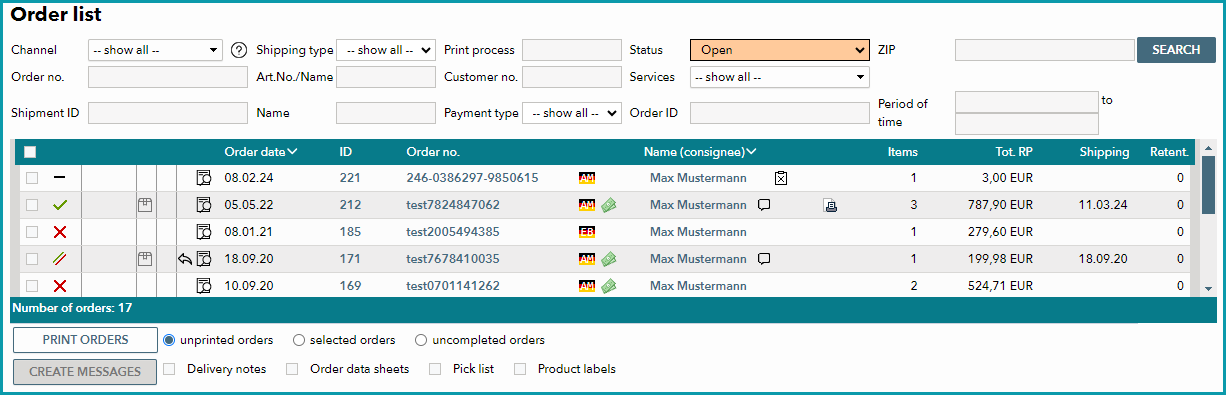
Task: Click the AM channel flag for test0701141262
Action: tap(587, 286)
